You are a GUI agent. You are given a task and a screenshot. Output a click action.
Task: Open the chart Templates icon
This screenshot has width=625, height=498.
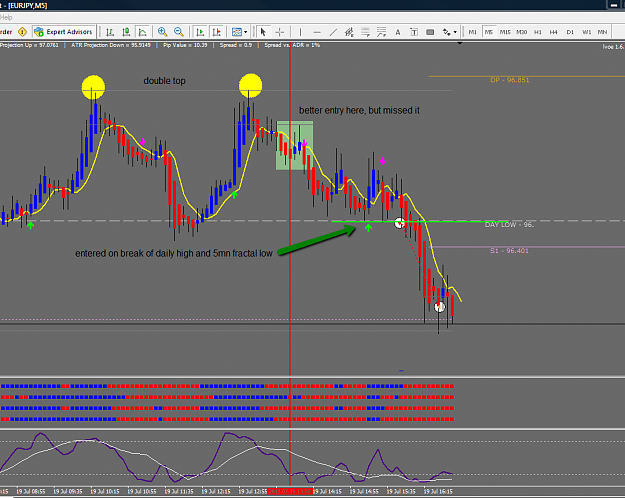(236, 32)
